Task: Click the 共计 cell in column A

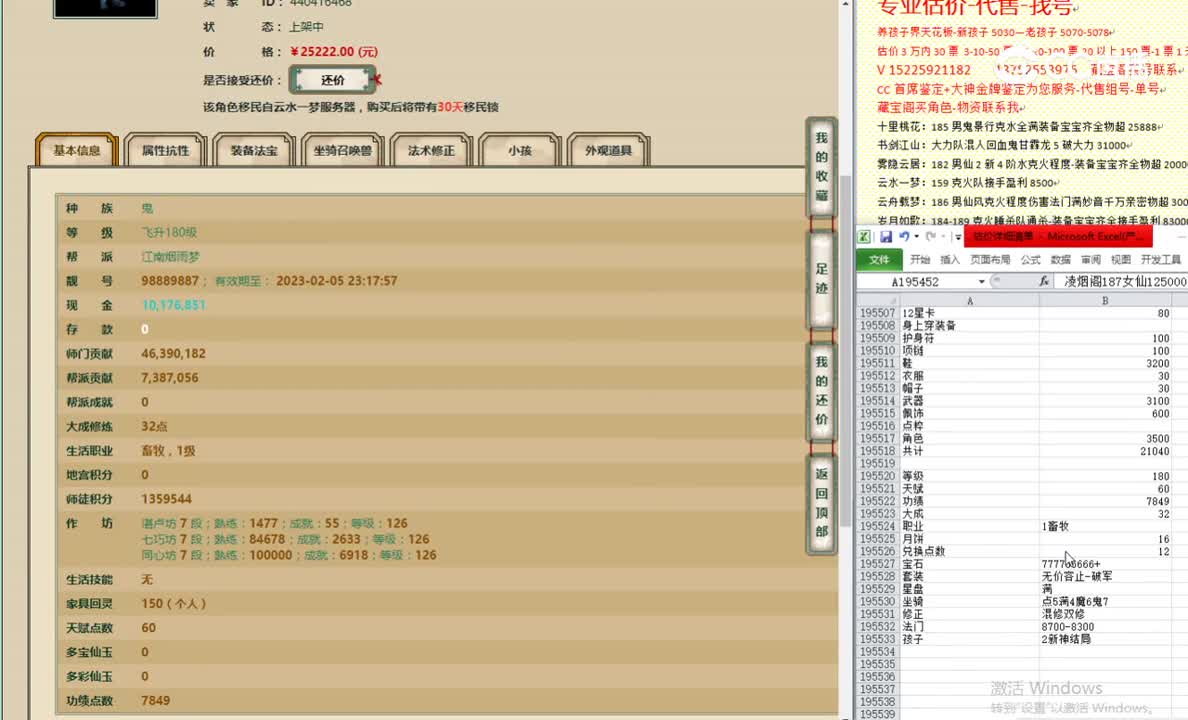Action: [x=969, y=451]
